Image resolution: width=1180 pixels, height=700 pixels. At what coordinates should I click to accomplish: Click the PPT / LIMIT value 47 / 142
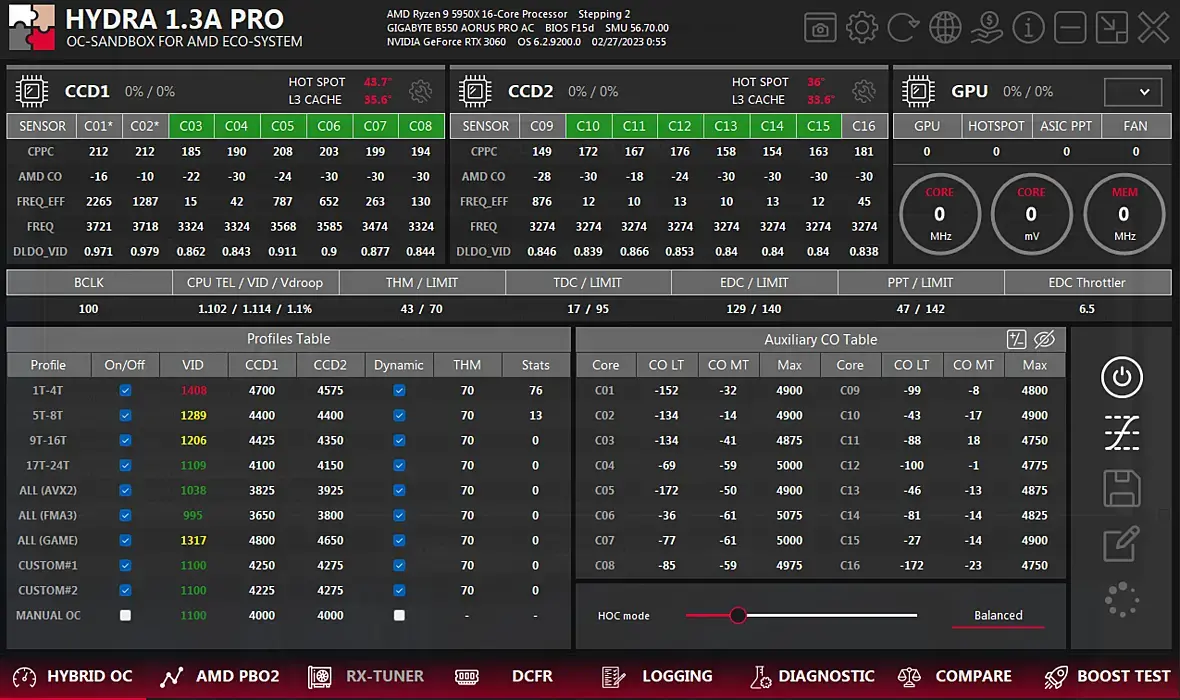920,309
